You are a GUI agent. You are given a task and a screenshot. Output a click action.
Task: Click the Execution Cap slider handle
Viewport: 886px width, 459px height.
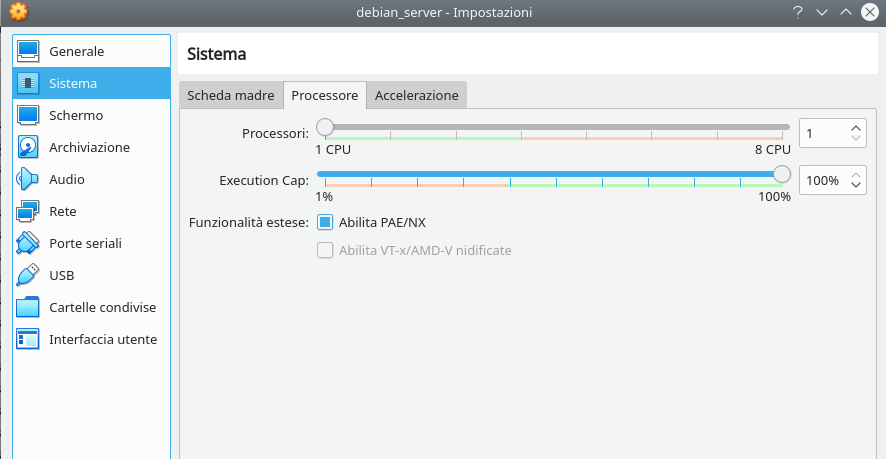[781, 174]
